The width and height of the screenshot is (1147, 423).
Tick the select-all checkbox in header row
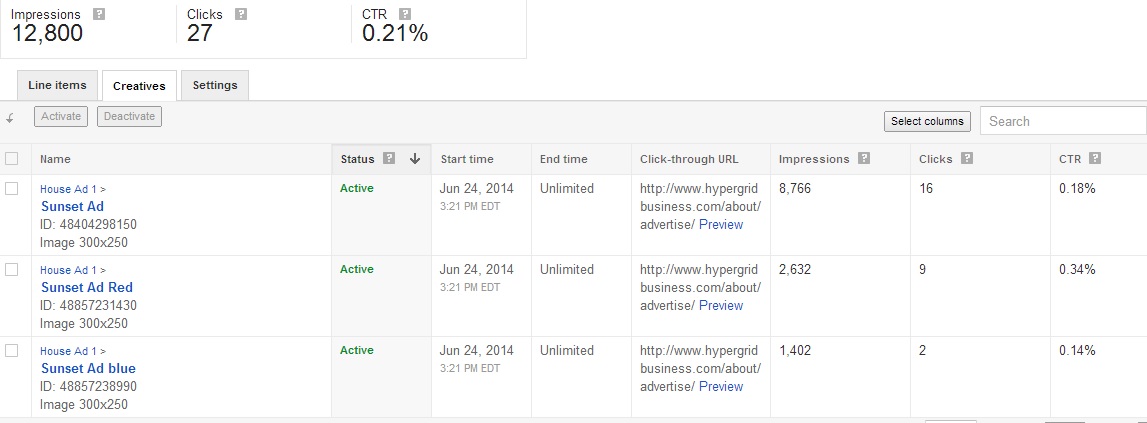pos(12,158)
